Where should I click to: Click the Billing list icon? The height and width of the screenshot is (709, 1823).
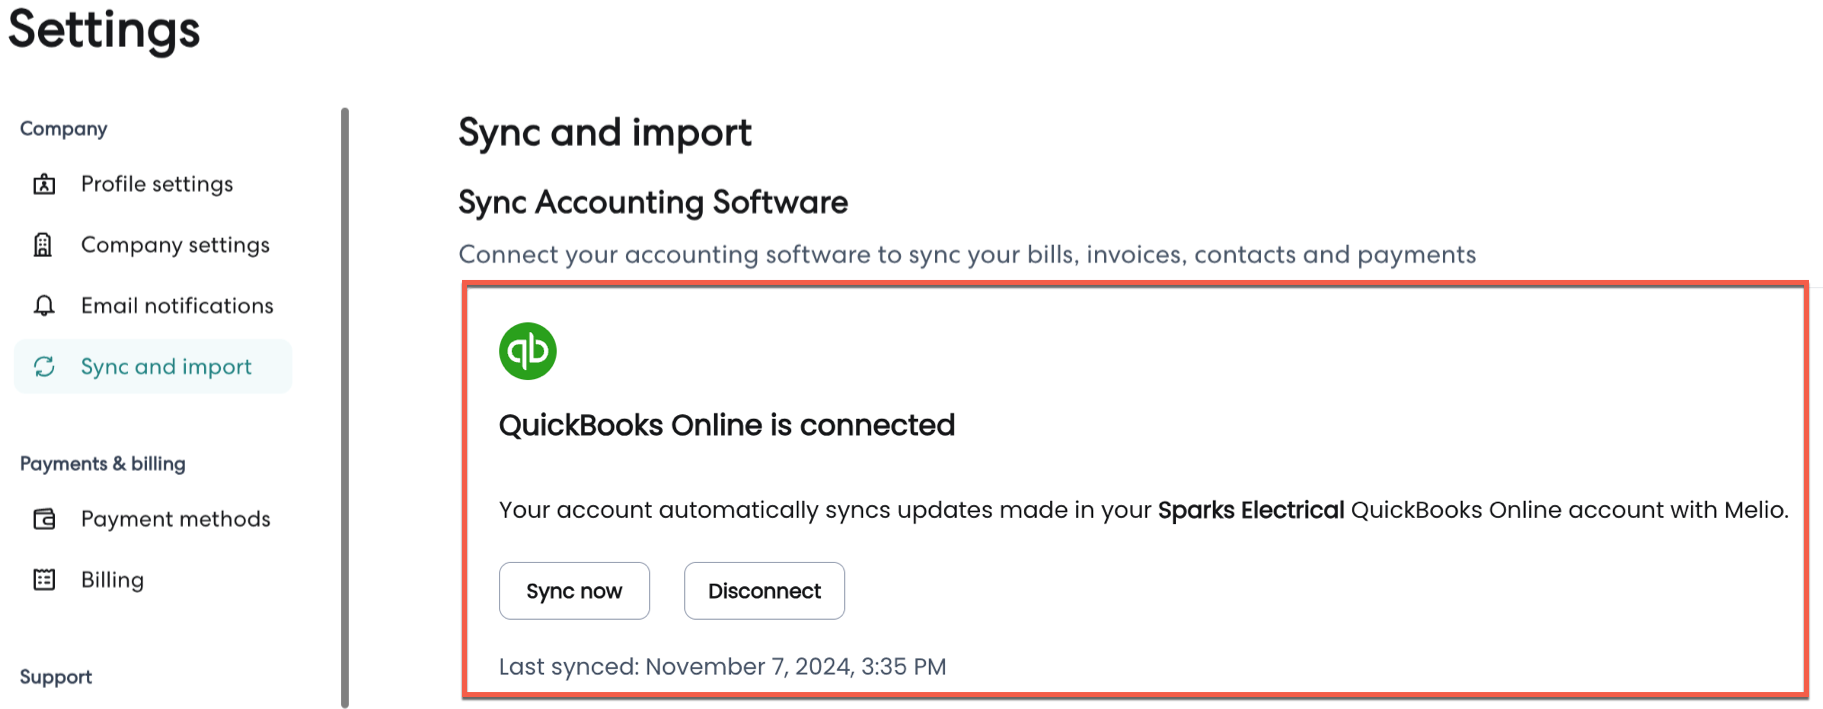point(44,580)
